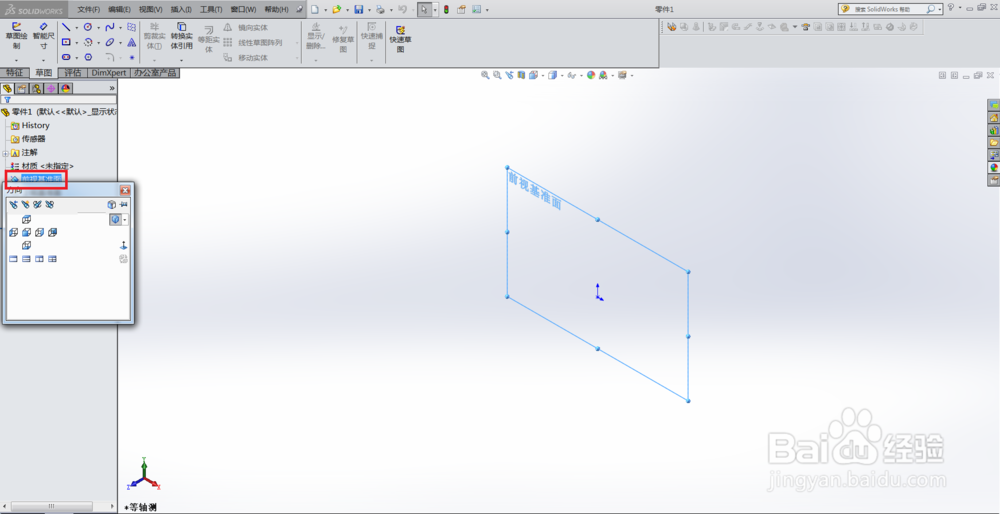Image resolution: width=1000 pixels, height=514 pixels.
Task: Select the straight Slot sketch tool
Action: coord(66,57)
